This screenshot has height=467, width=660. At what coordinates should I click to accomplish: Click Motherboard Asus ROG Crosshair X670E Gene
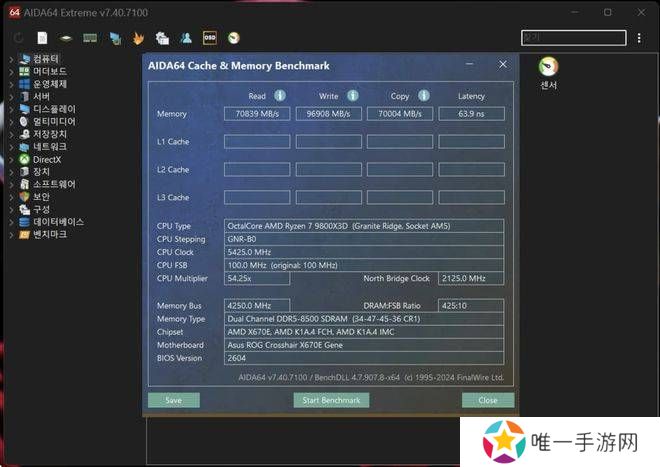[x=364, y=345]
